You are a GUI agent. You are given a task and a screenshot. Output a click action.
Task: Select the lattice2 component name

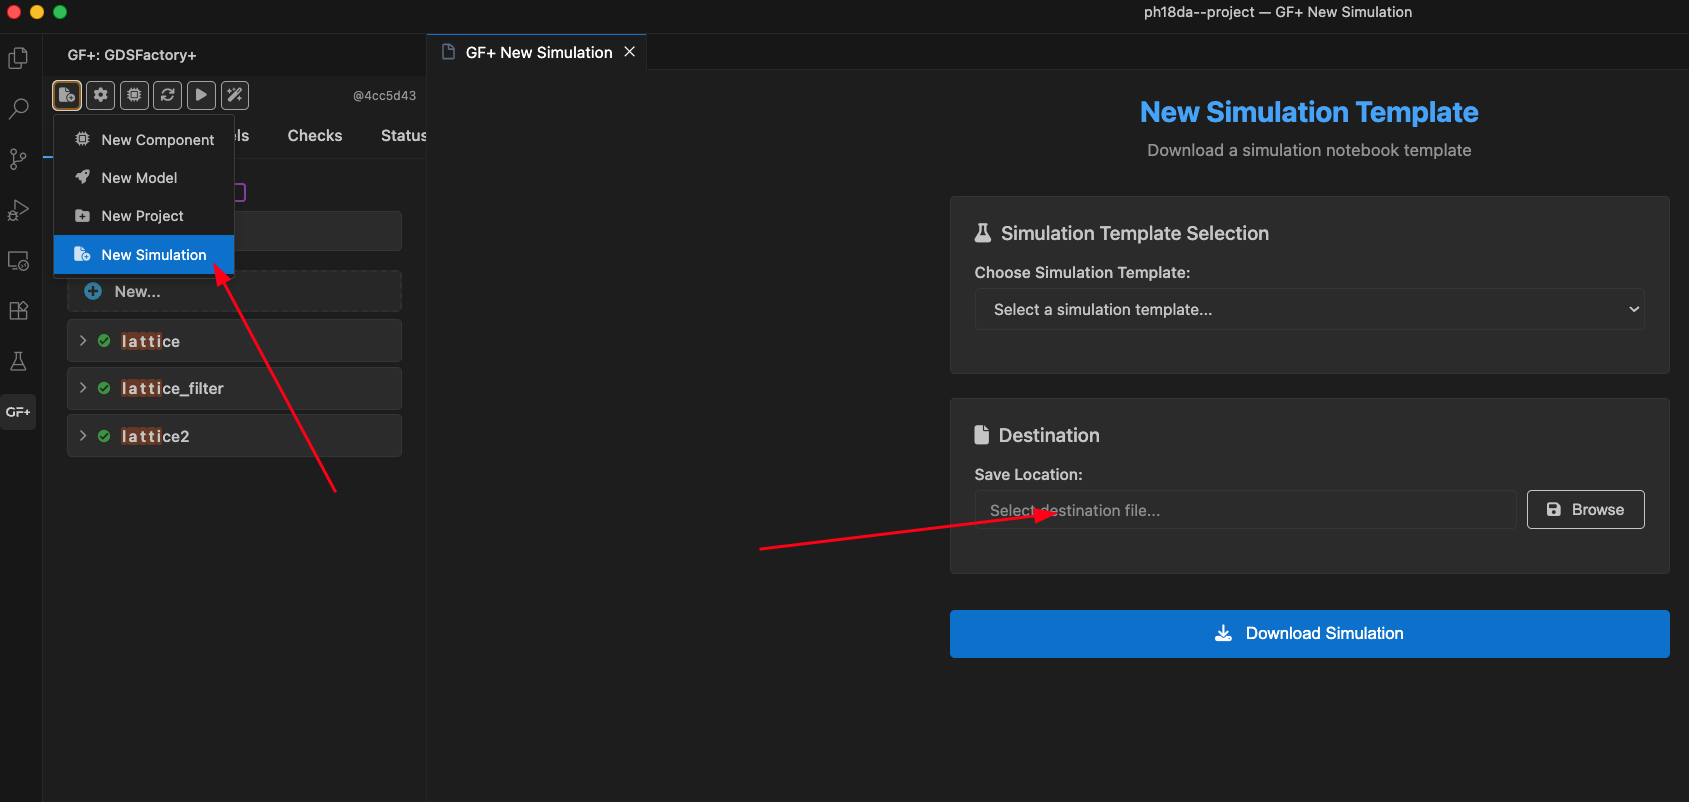[155, 436]
